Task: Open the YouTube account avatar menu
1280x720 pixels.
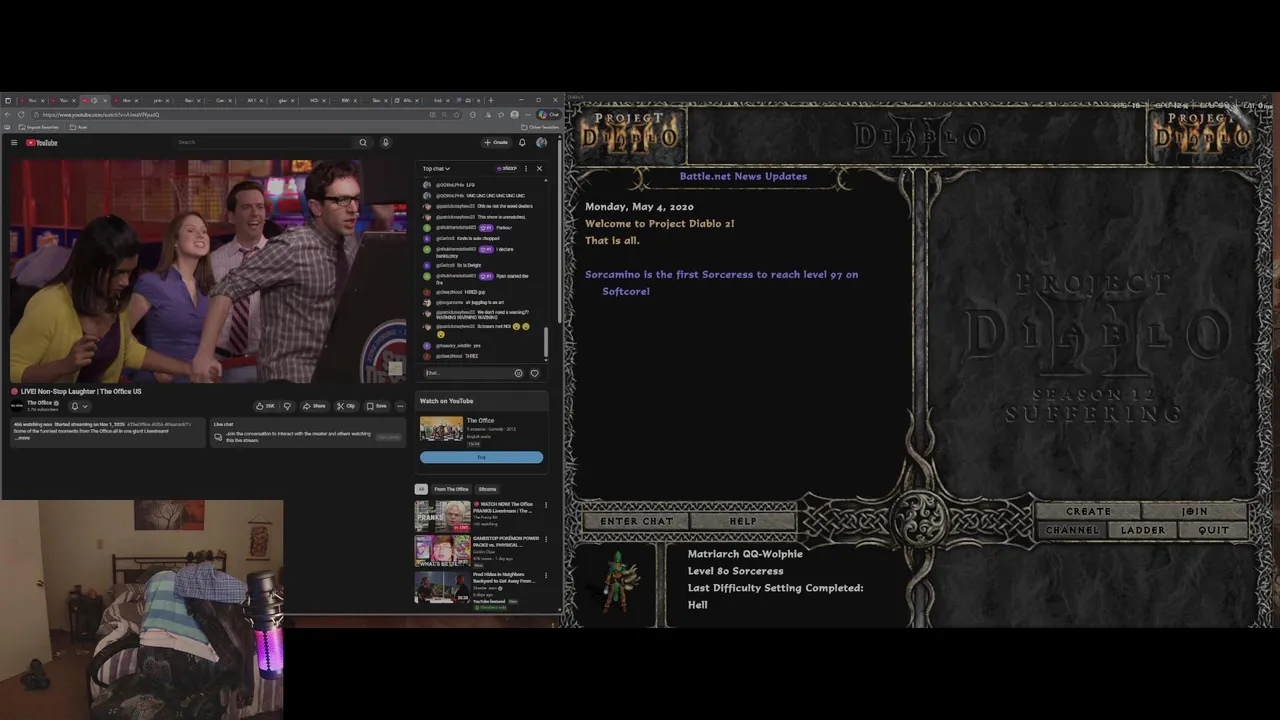Action: point(541,143)
